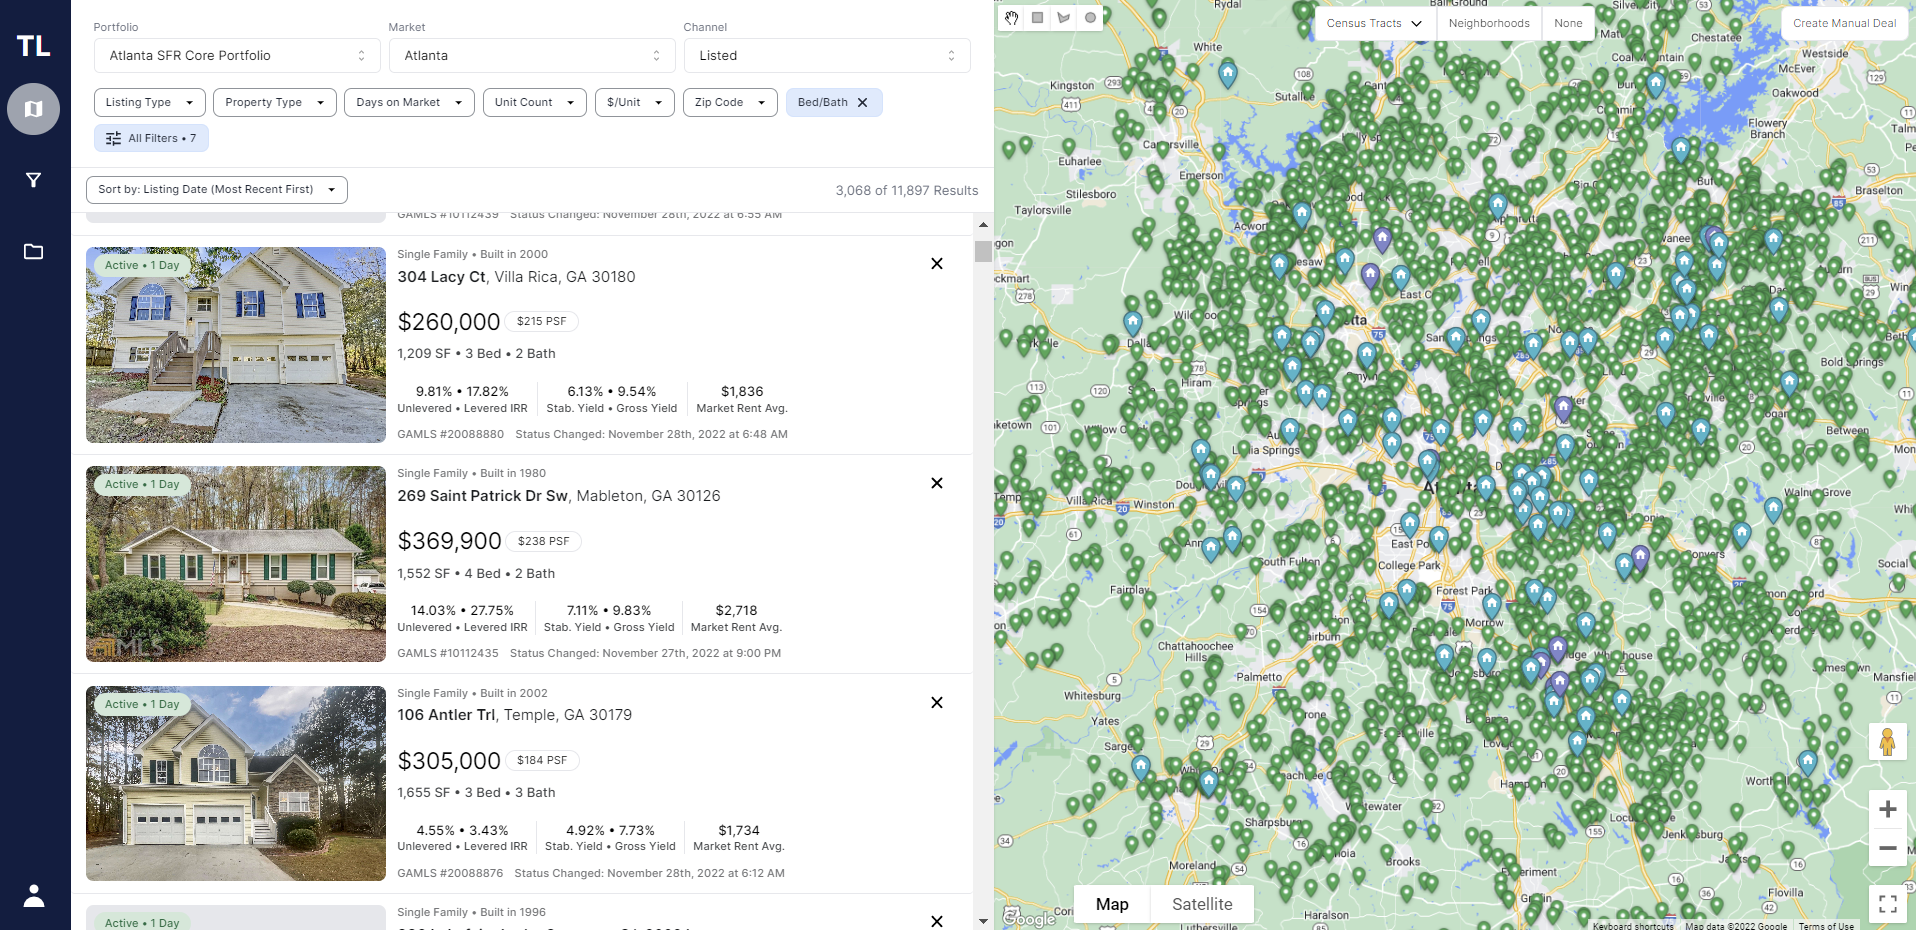Set map overlay to None
This screenshot has width=1916, height=930.
point(1568,23)
